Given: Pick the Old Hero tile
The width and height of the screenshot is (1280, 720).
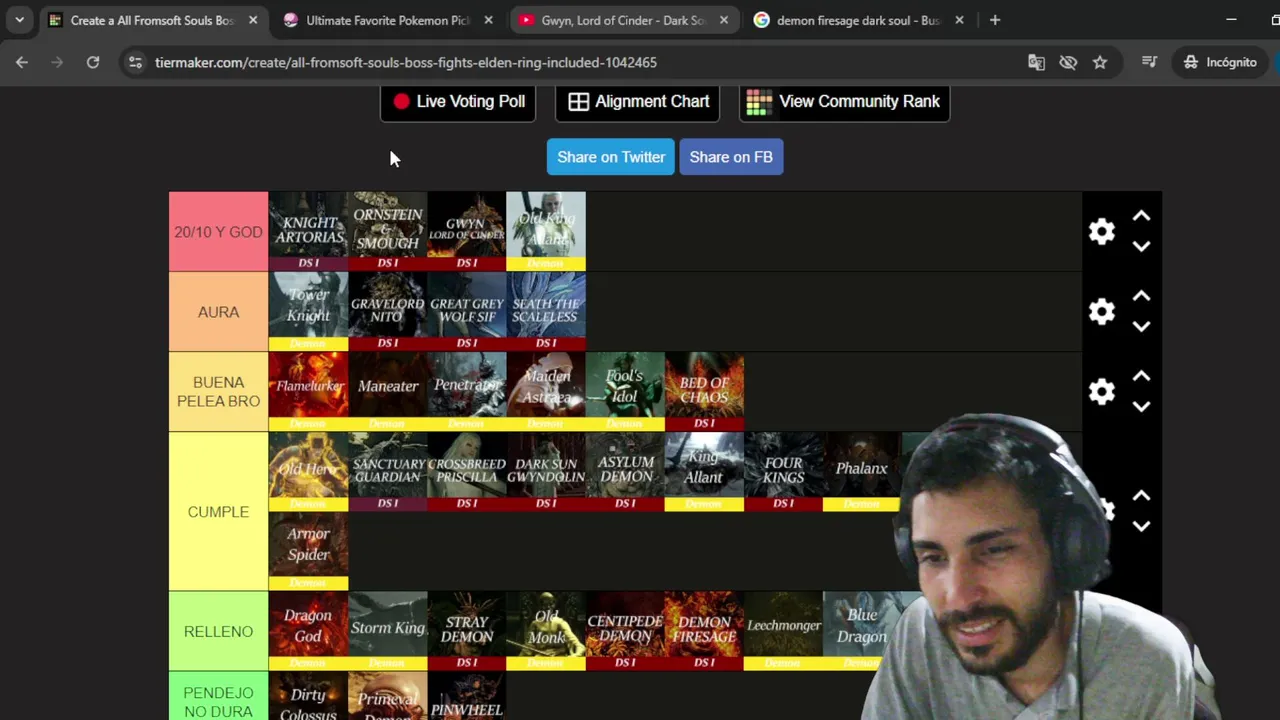Looking at the screenshot, I should (x=308, y=471).
